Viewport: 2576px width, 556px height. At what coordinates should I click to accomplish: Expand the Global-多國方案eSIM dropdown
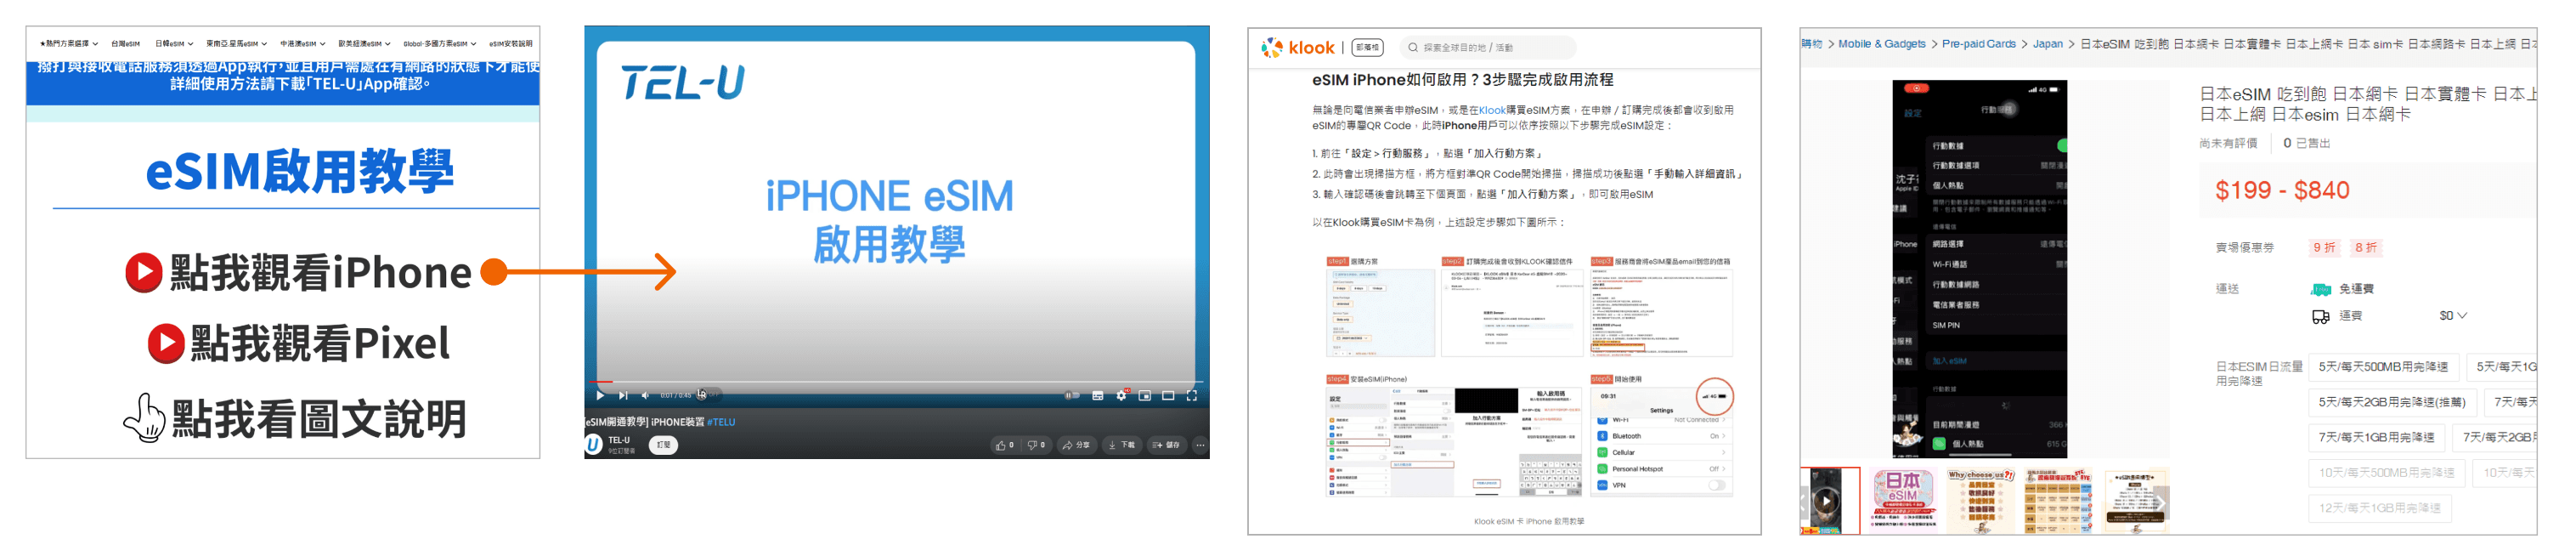click(439, 44)
